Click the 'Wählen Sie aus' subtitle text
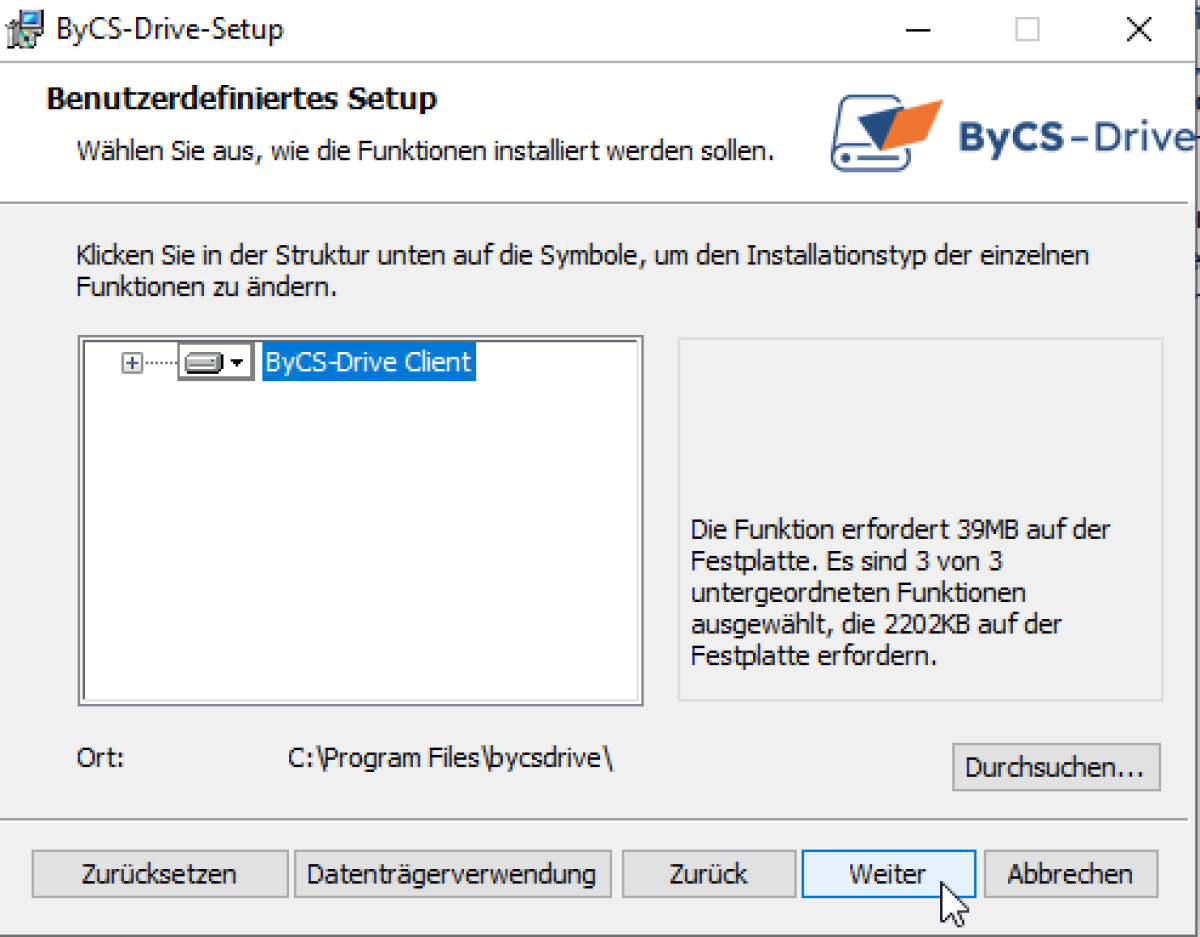 [x=425, y=153]
